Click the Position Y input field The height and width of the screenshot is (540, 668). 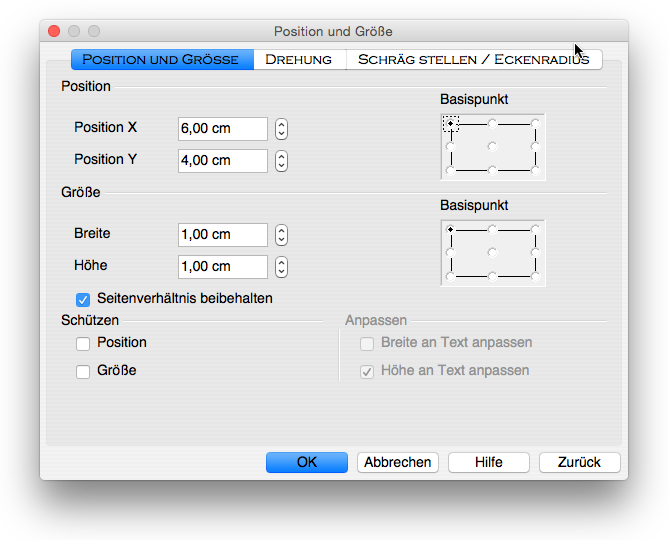223,161
